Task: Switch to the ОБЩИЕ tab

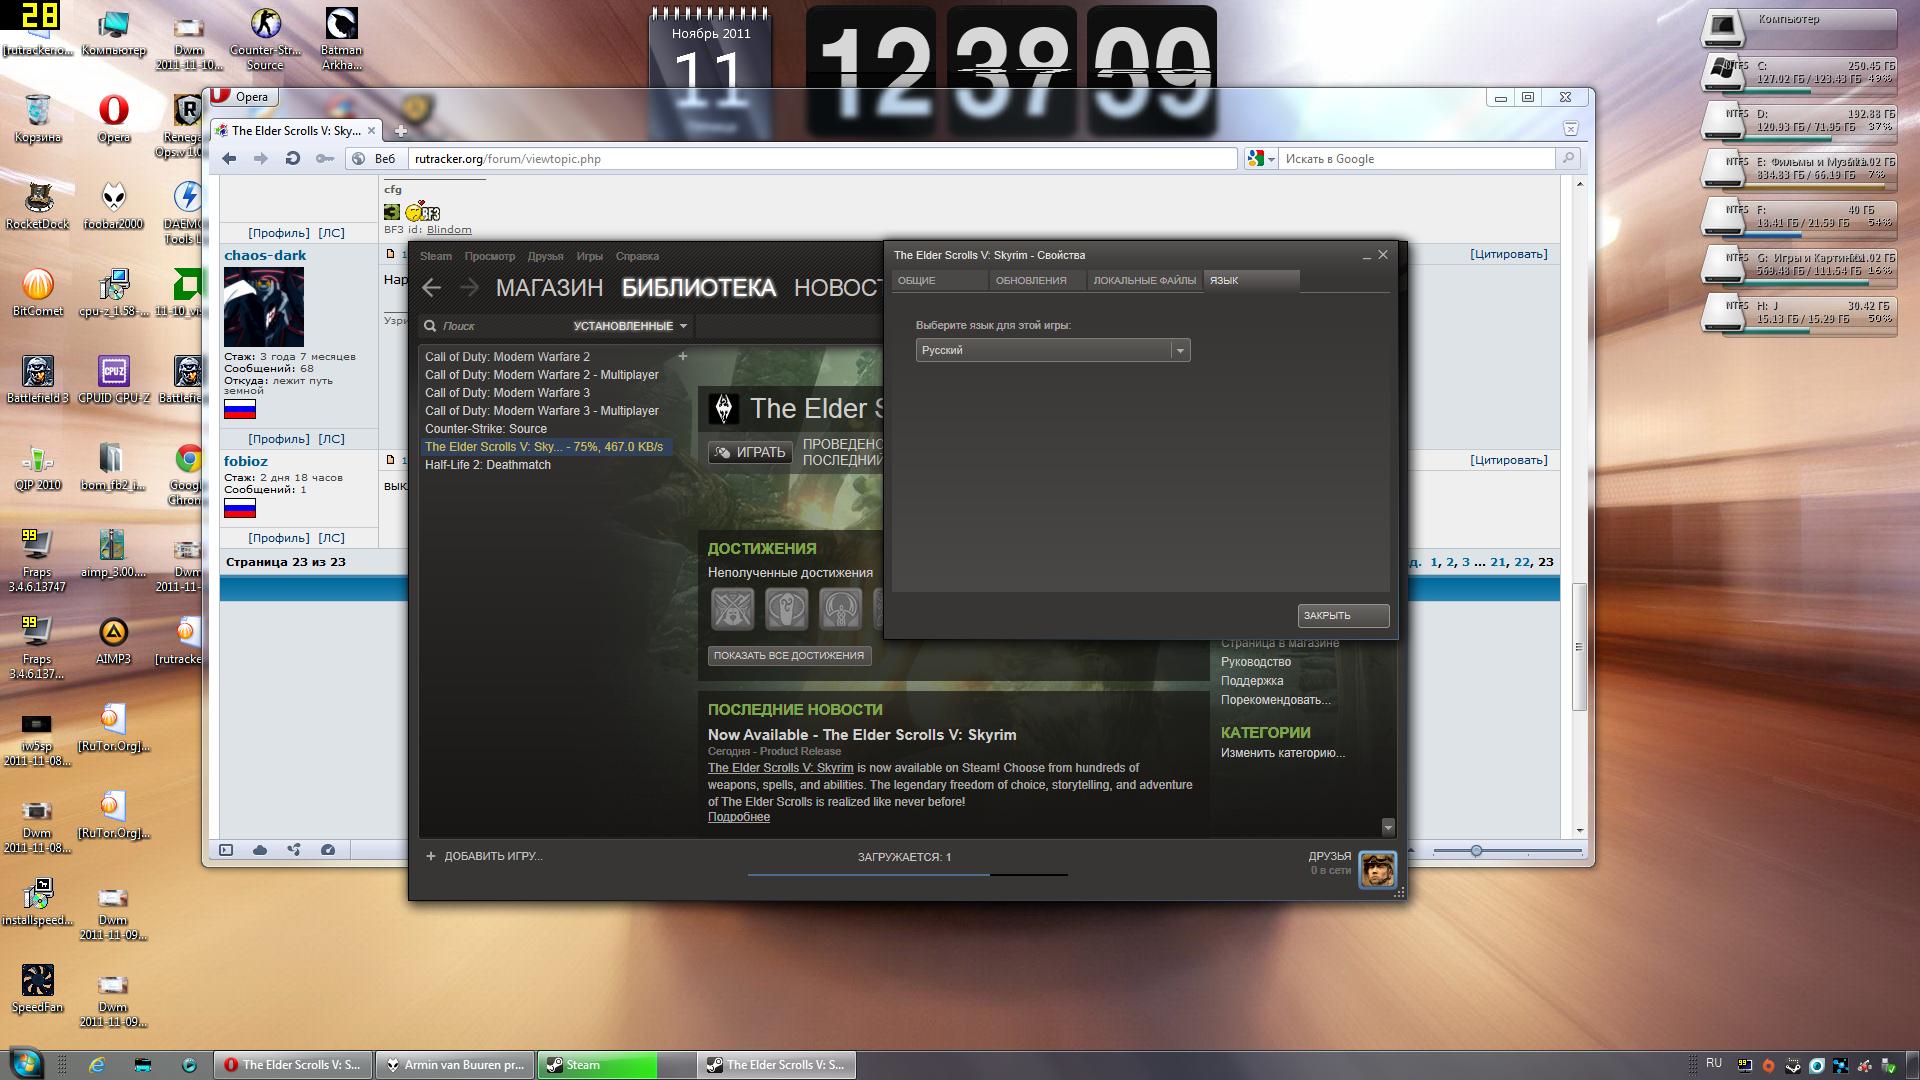Action: [x=939, y=281]
